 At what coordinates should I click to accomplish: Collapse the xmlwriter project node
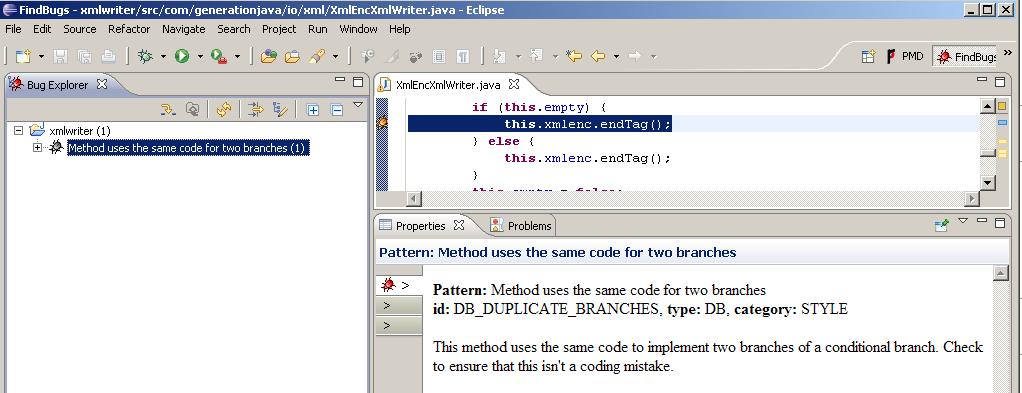click(x=18, y=130)
